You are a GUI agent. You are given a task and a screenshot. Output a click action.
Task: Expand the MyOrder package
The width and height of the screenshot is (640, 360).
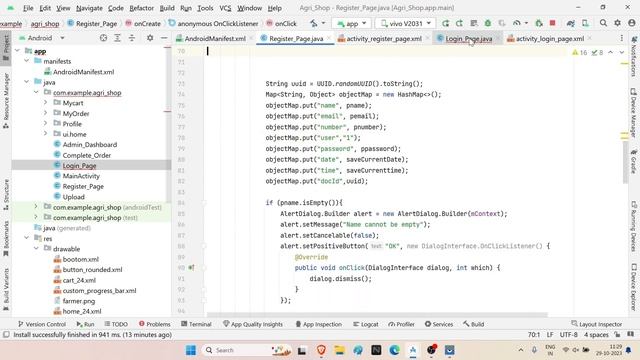click(45, 113)
